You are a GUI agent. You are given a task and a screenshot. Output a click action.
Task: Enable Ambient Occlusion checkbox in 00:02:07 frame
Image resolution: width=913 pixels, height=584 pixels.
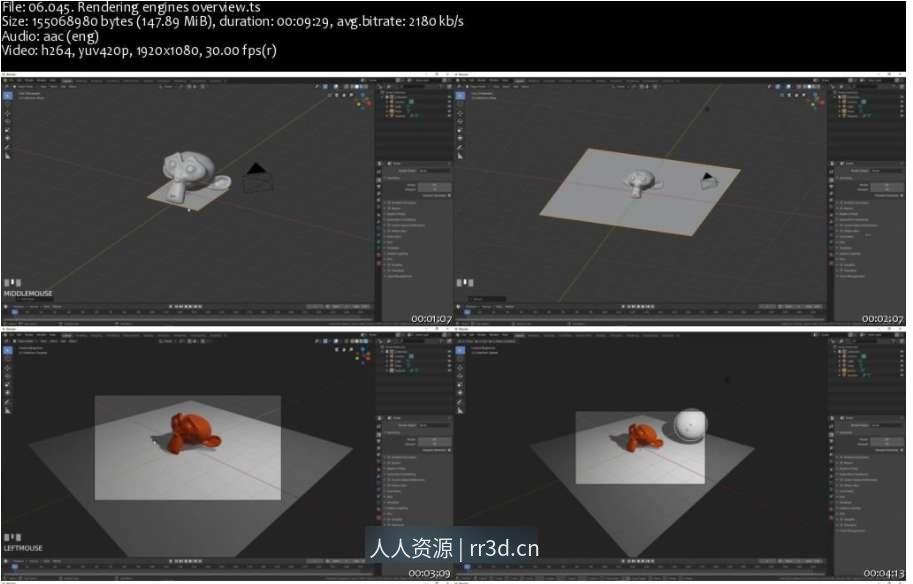pyautogui.click(x=842, y=203)
